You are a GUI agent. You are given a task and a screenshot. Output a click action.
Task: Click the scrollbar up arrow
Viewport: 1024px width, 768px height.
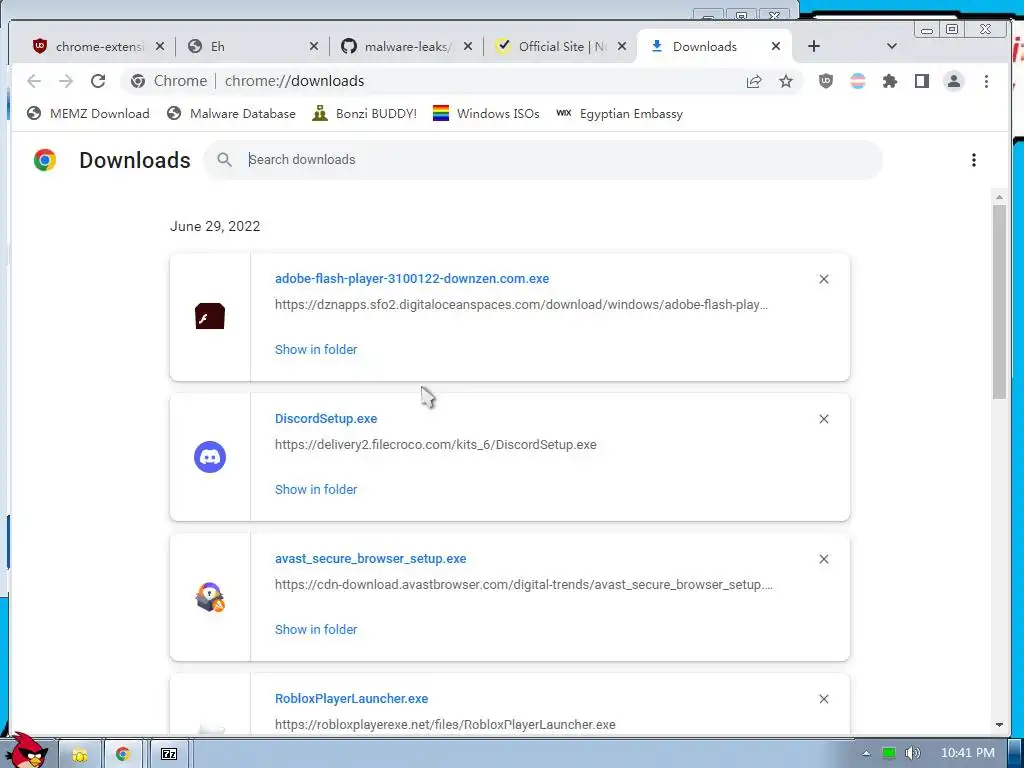999,197
